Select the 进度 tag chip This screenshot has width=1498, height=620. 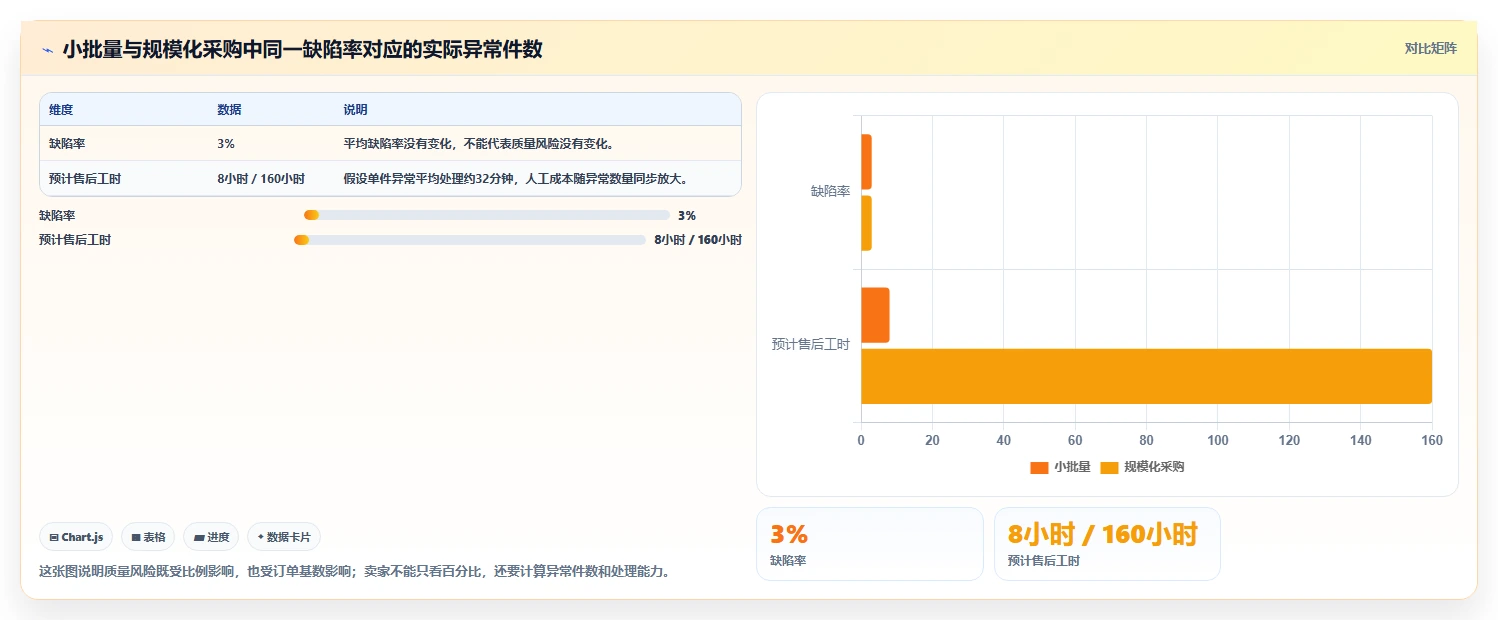(211, 537)
